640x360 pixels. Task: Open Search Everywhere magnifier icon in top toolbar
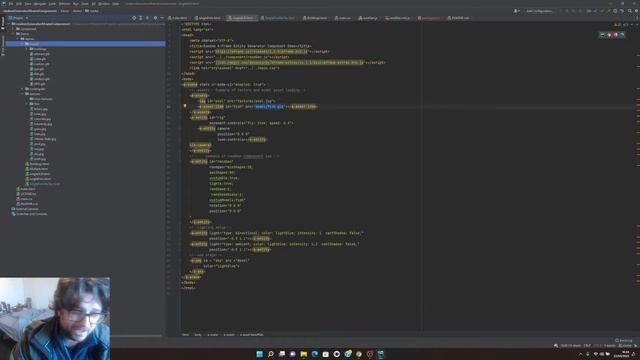(x=630, y=11)
